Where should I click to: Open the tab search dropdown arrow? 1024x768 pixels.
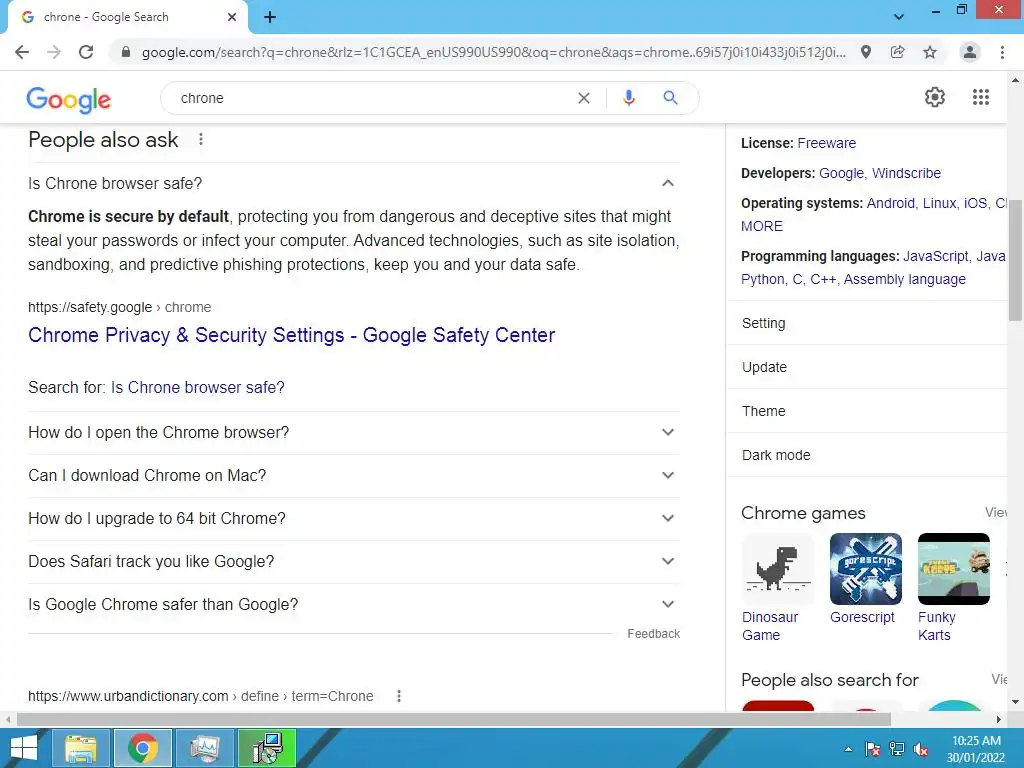[899, 17]
